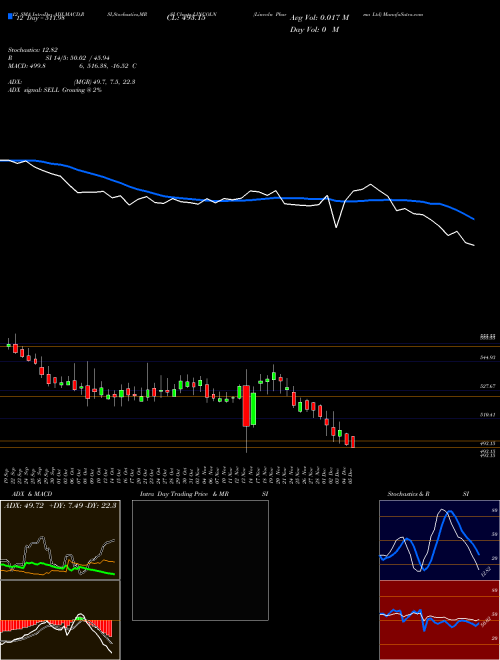This screenshot has width=500, height=660.
Task: Click the blue 12 Day SMA legend square
Action: (10, 16)
